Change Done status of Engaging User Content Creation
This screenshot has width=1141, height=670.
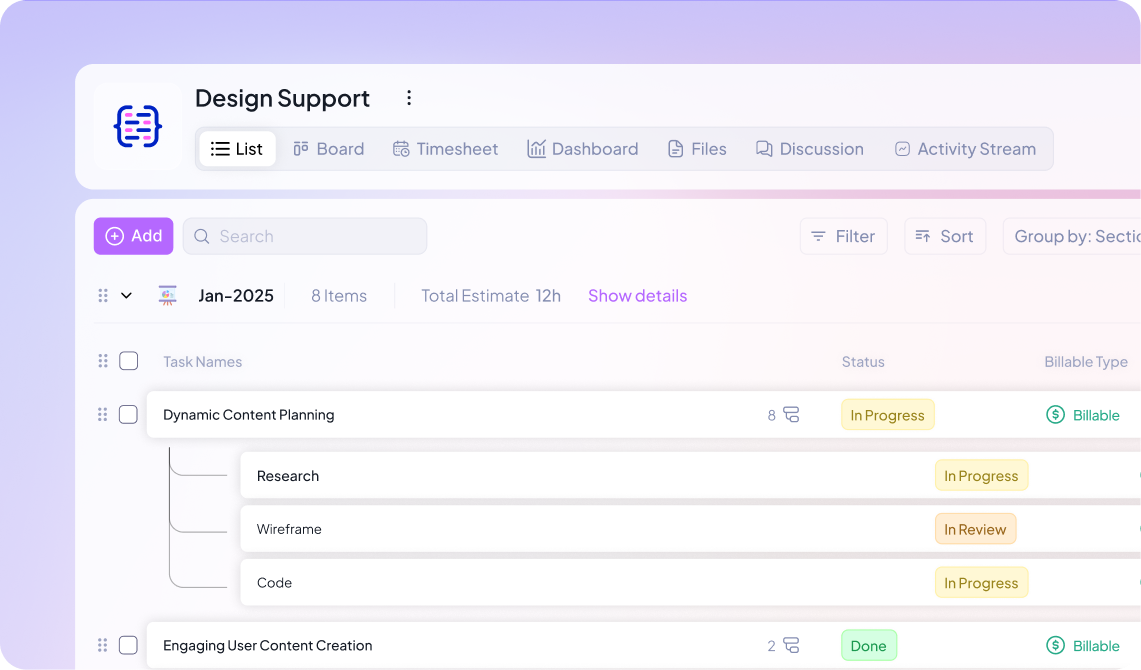pyautogui.click(x=869, y=645)
